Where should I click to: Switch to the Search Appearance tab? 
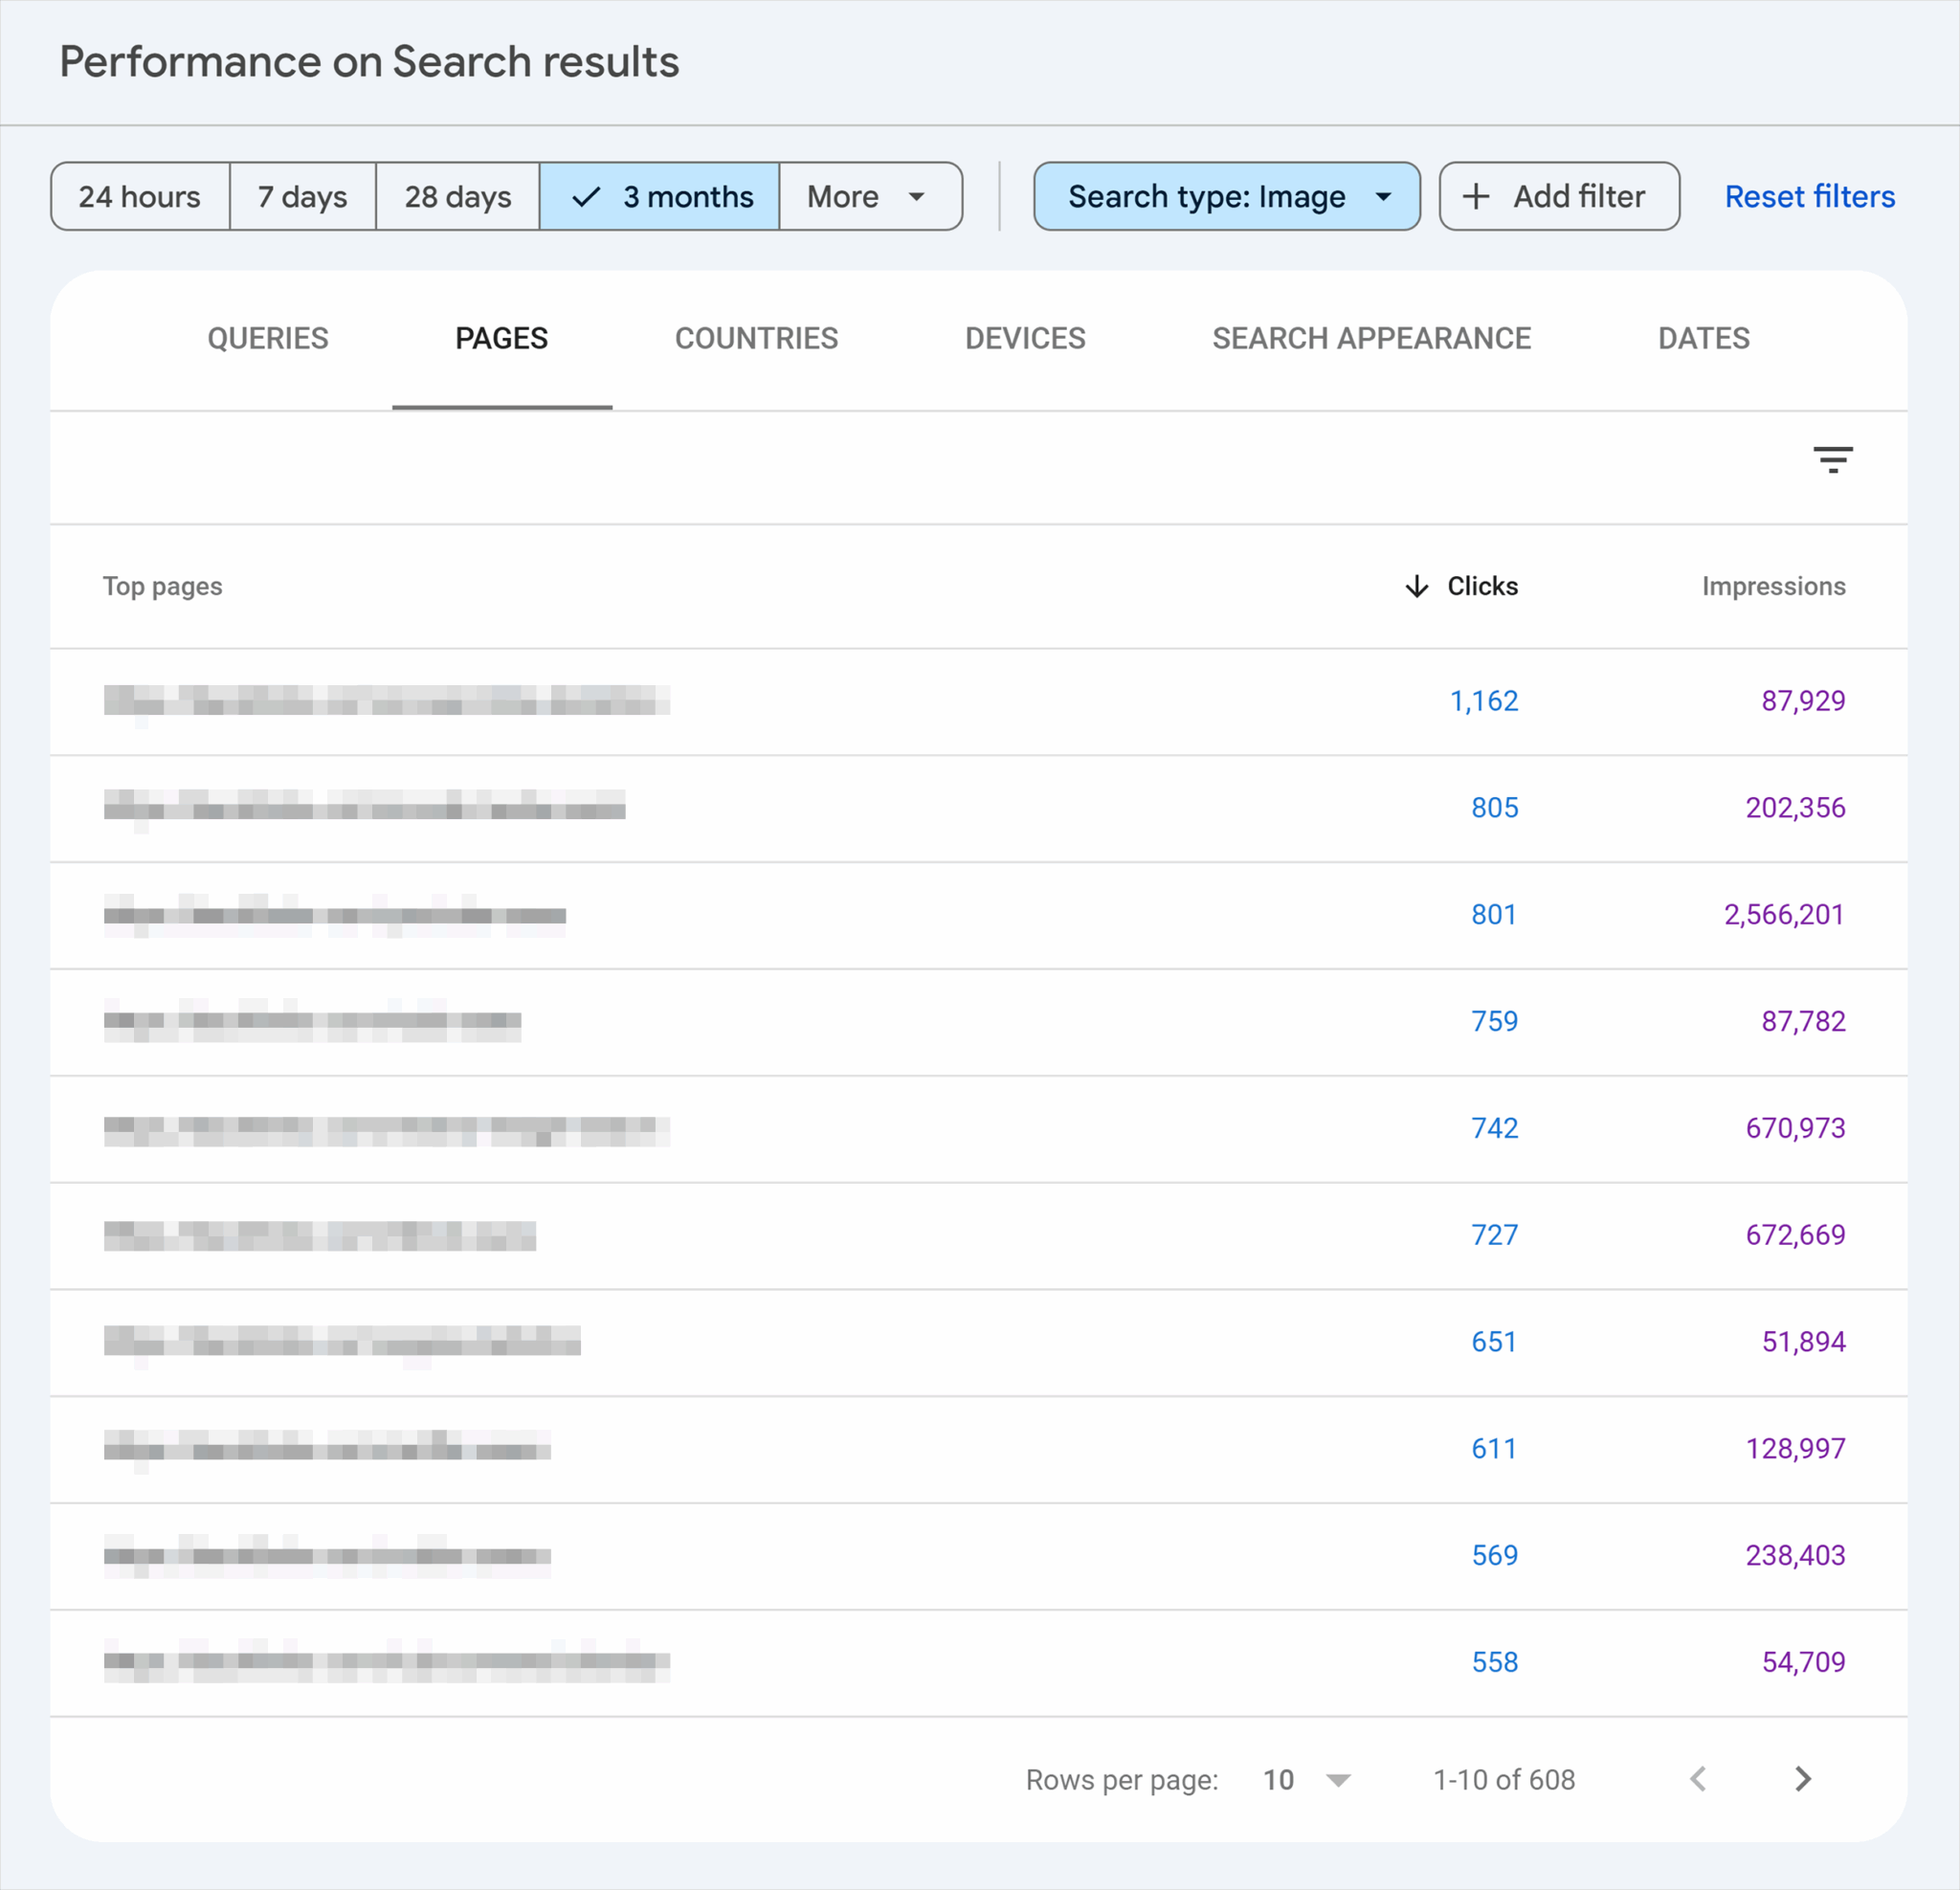tap(1372, 339)
